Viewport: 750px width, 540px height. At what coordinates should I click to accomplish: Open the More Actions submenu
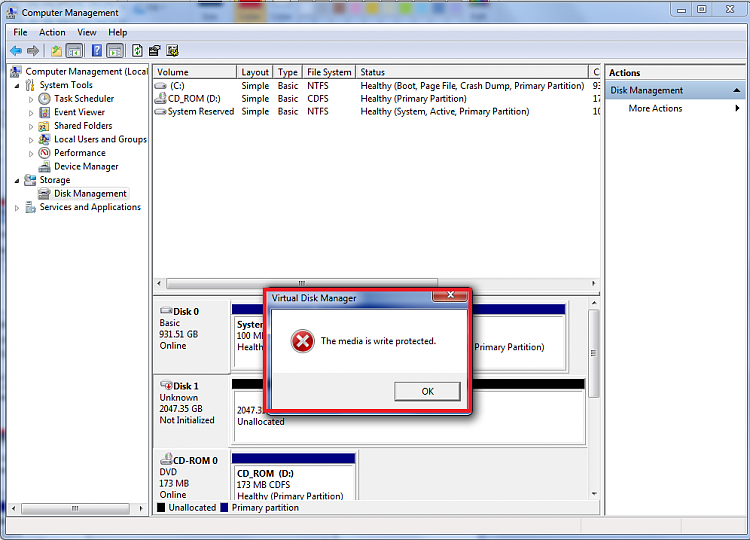[676, 109]
